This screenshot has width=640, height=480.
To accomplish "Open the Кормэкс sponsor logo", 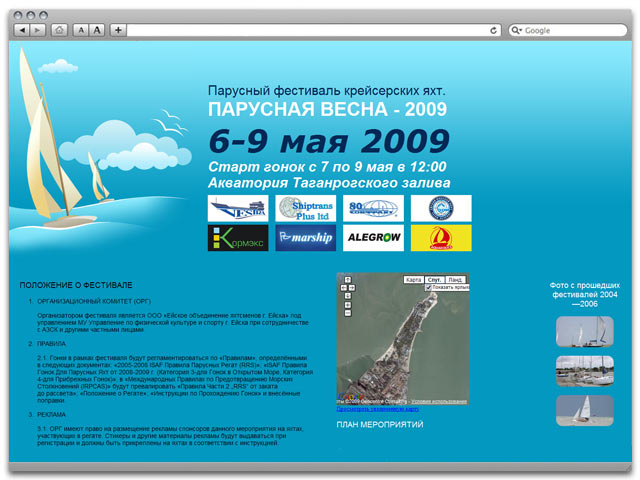I will pos(238,238).
